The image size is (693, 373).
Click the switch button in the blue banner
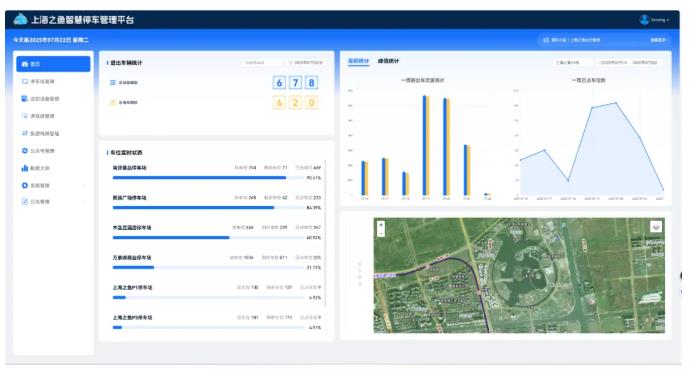(x=658, y=40)
